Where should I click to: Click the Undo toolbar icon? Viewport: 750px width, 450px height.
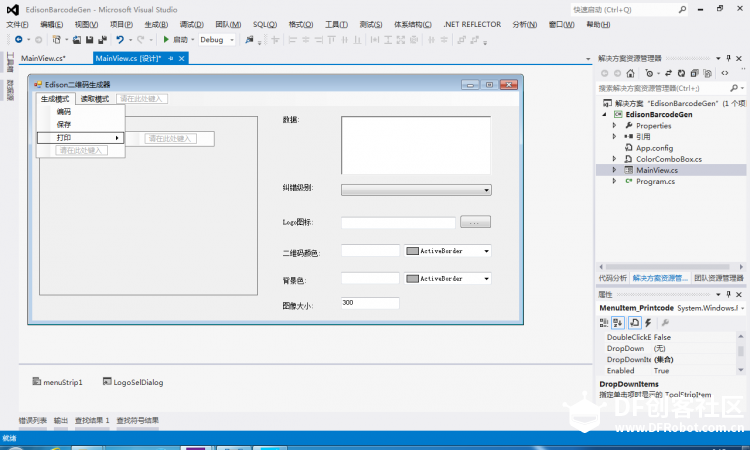click(120, 40)
